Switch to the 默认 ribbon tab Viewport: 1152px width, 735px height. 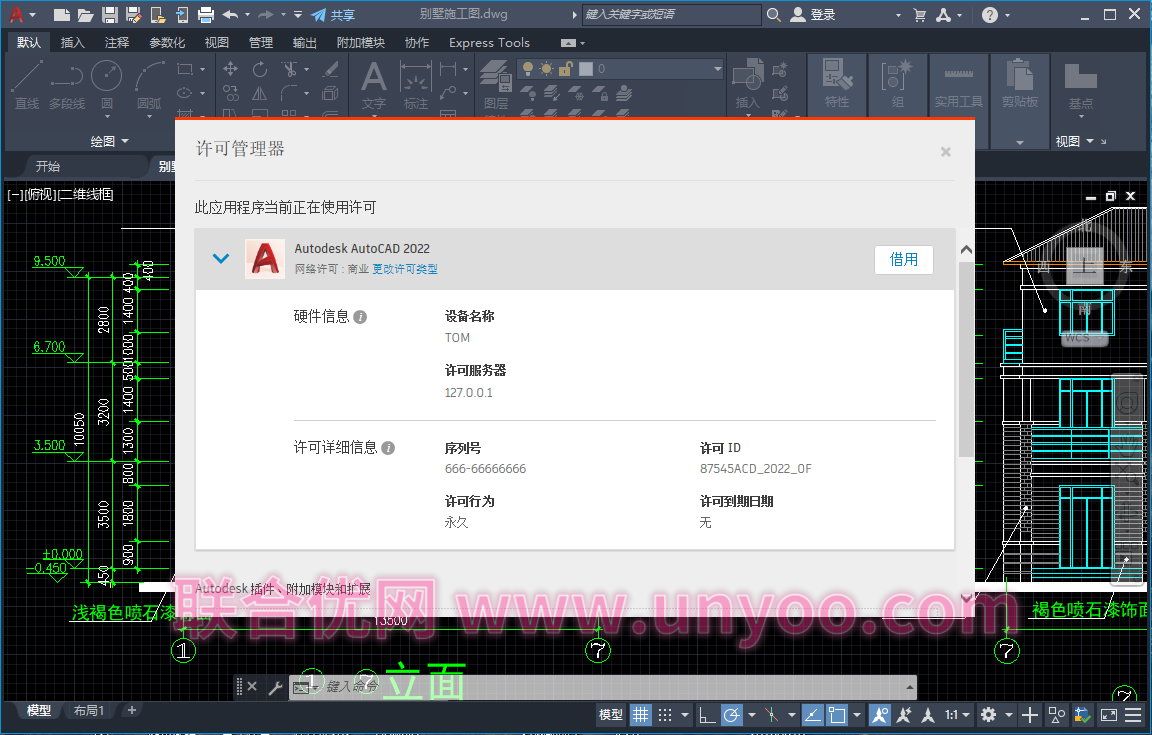tap(29, 43)
